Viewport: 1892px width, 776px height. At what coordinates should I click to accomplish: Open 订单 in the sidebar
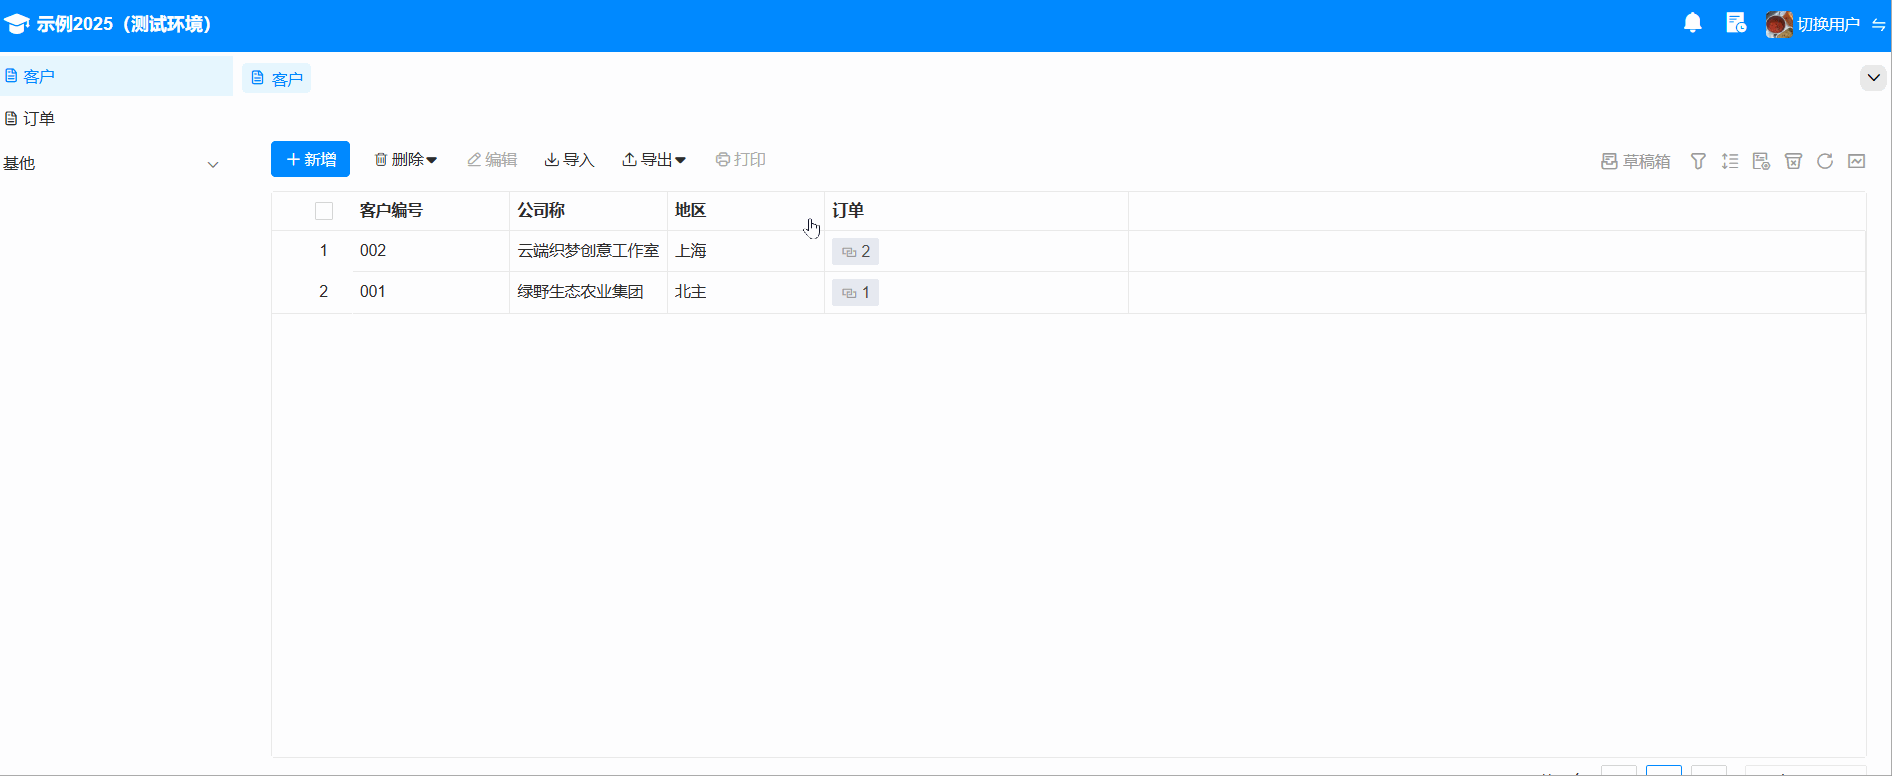point(39,119)
